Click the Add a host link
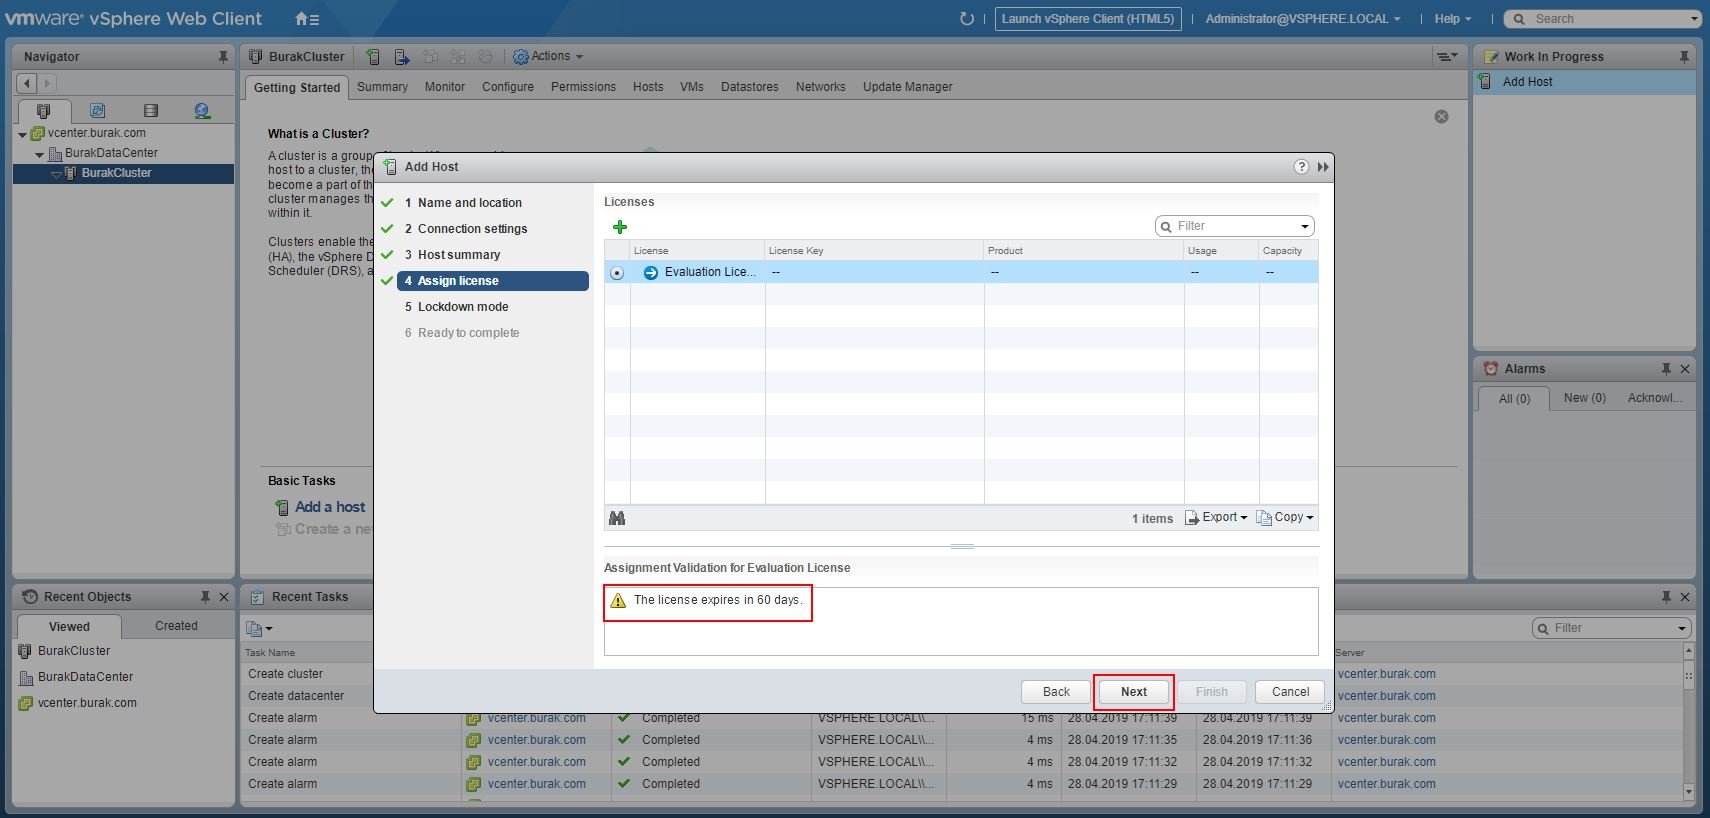The width and height of the screenshot is (1710, 818). tap(330, 507)
